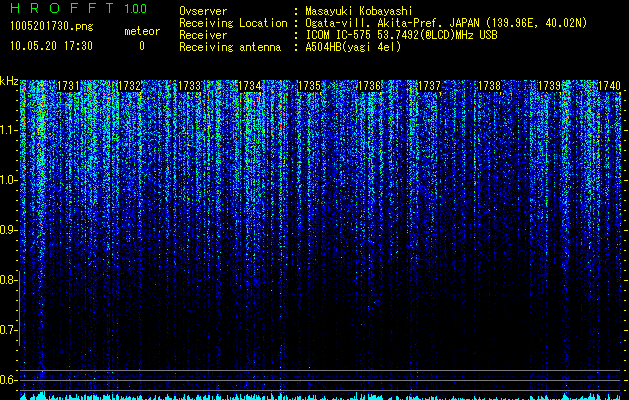Click the 1736 time marker
629x400 pixels.
369,86
